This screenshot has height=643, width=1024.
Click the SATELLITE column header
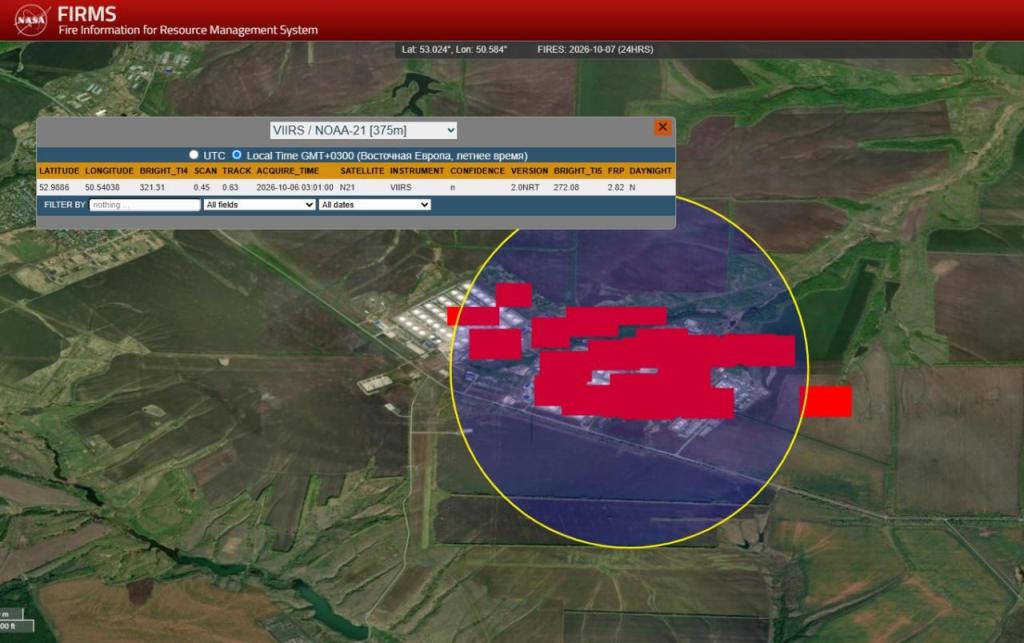pos(362,171)
